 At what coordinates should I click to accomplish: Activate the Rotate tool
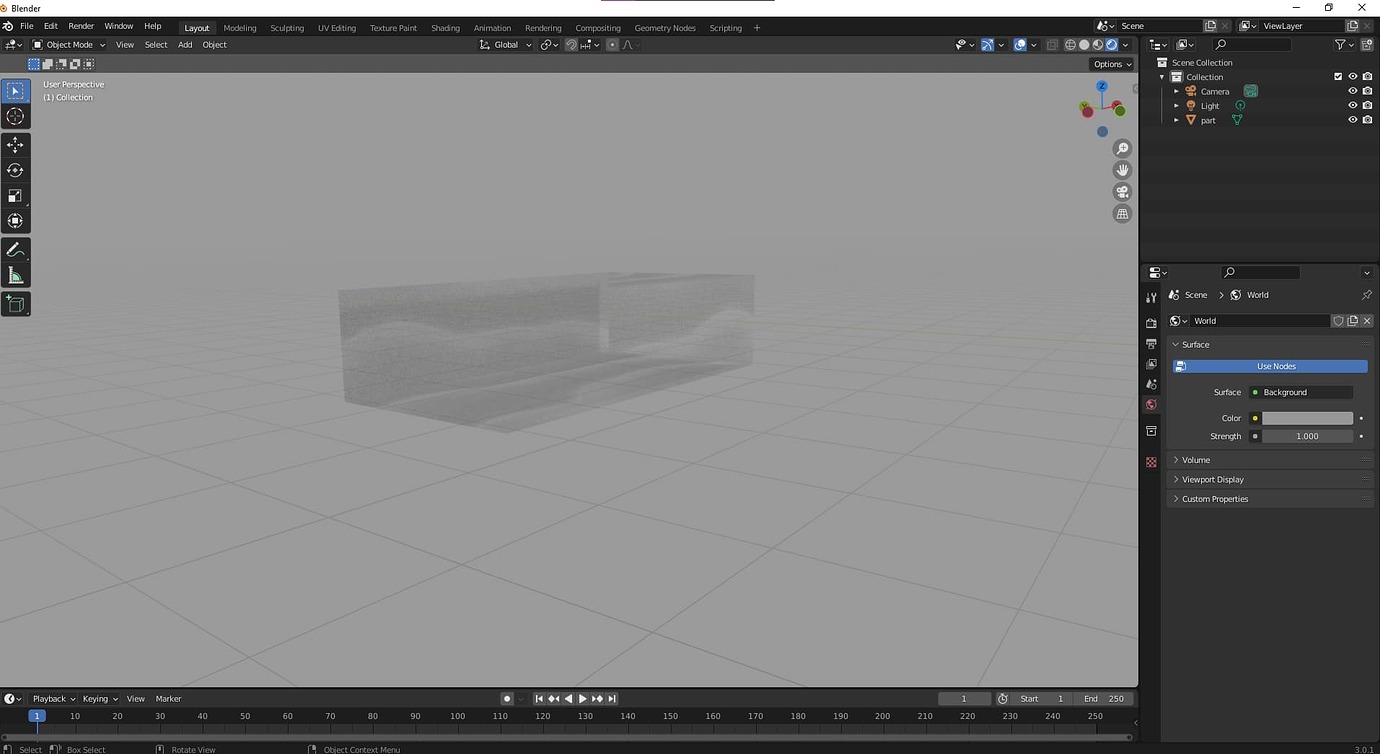click(x=15, y=170)
